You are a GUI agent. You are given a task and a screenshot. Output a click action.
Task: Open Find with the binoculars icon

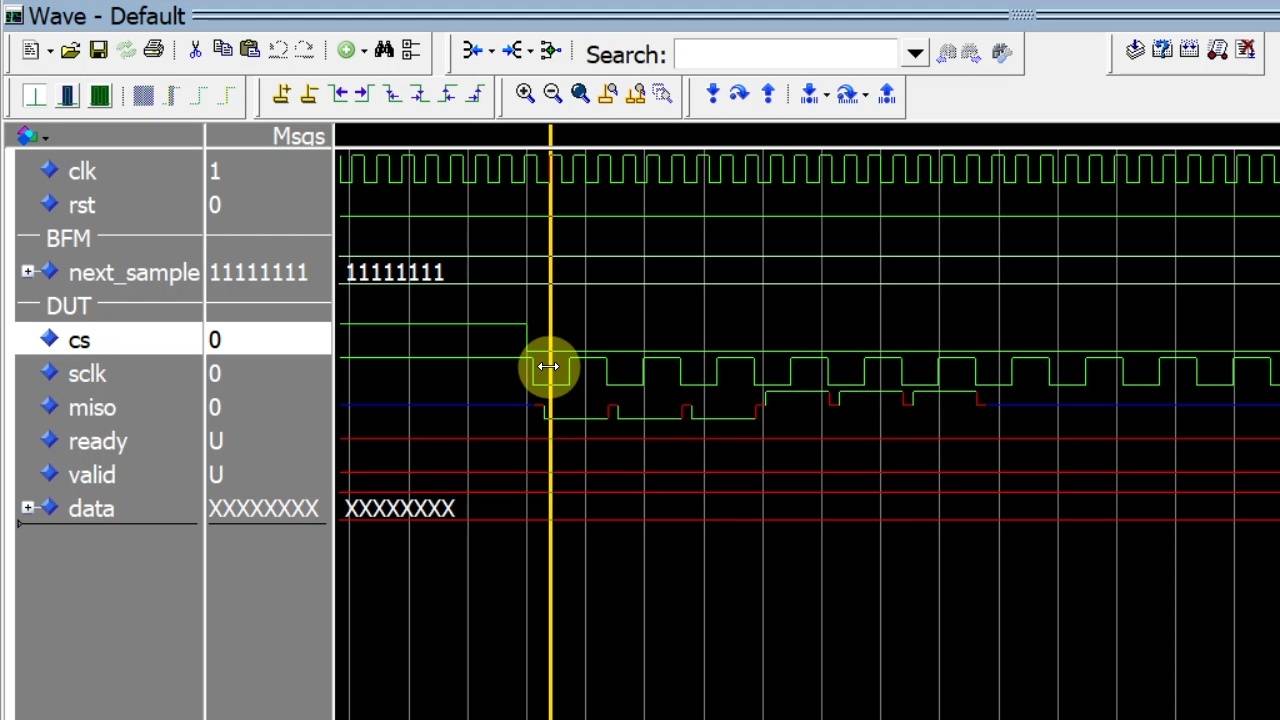point(384,50)
